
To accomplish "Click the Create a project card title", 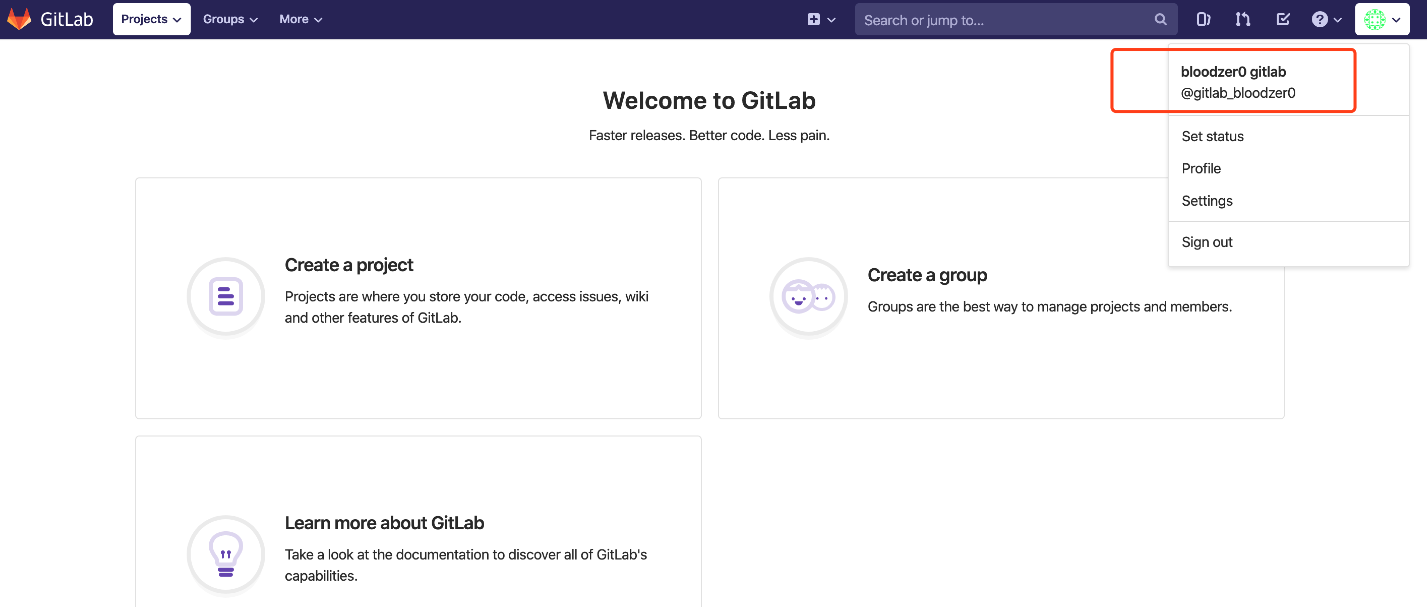I will tap(349, 265).
